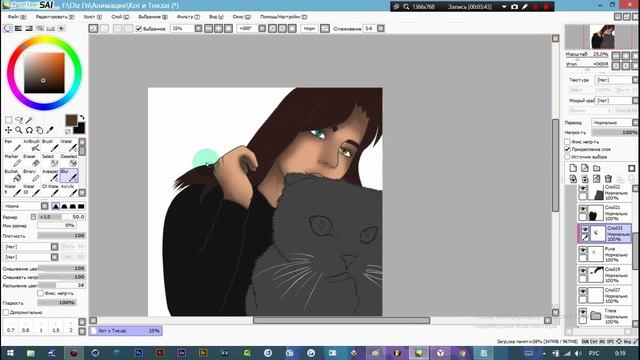The height and width of the screenshot is (360, 640).
Task: Adjust the Плотность density slider
Action: click(61, 236)
